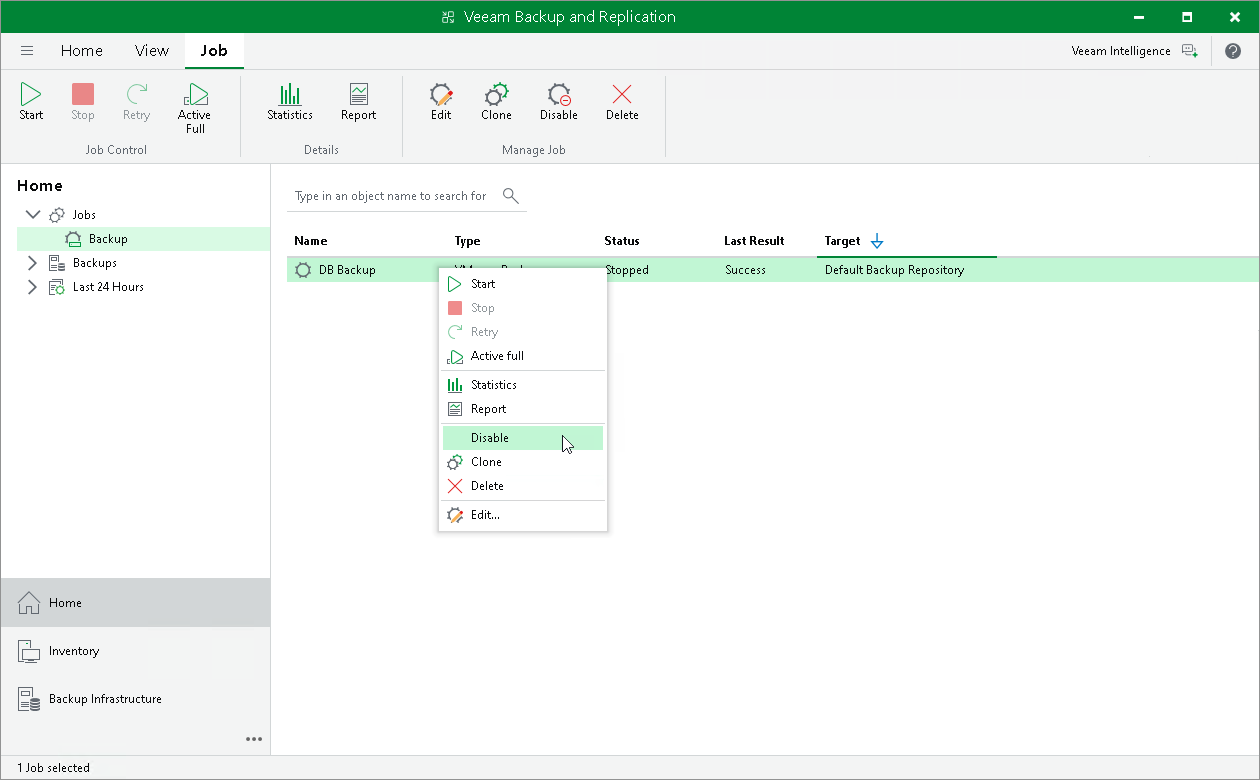
Task: Click the search magnifier icon
Action: [x=511, y=196]
